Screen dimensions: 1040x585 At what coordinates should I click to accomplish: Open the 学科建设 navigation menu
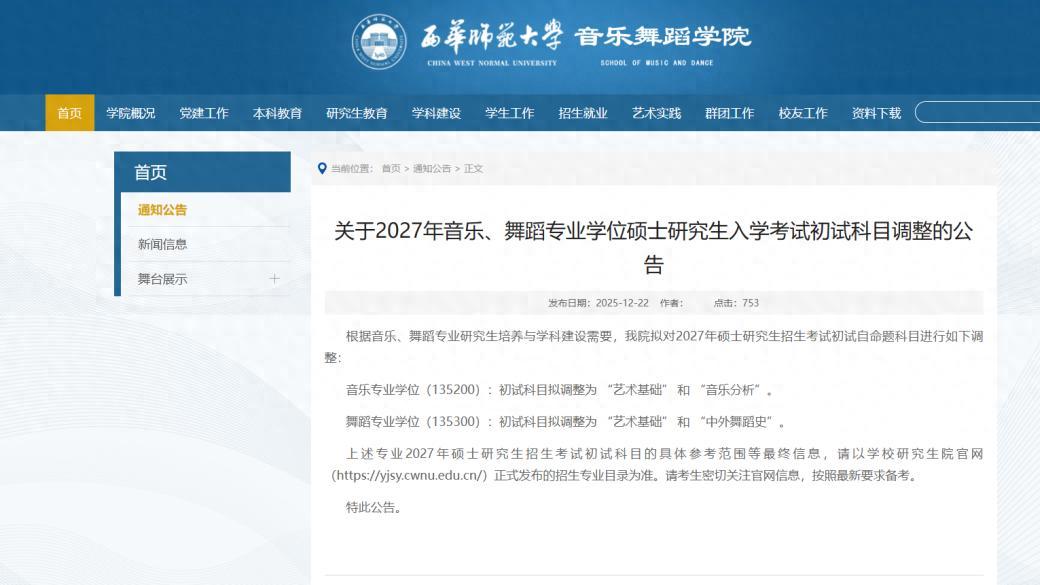pos(436,112)
